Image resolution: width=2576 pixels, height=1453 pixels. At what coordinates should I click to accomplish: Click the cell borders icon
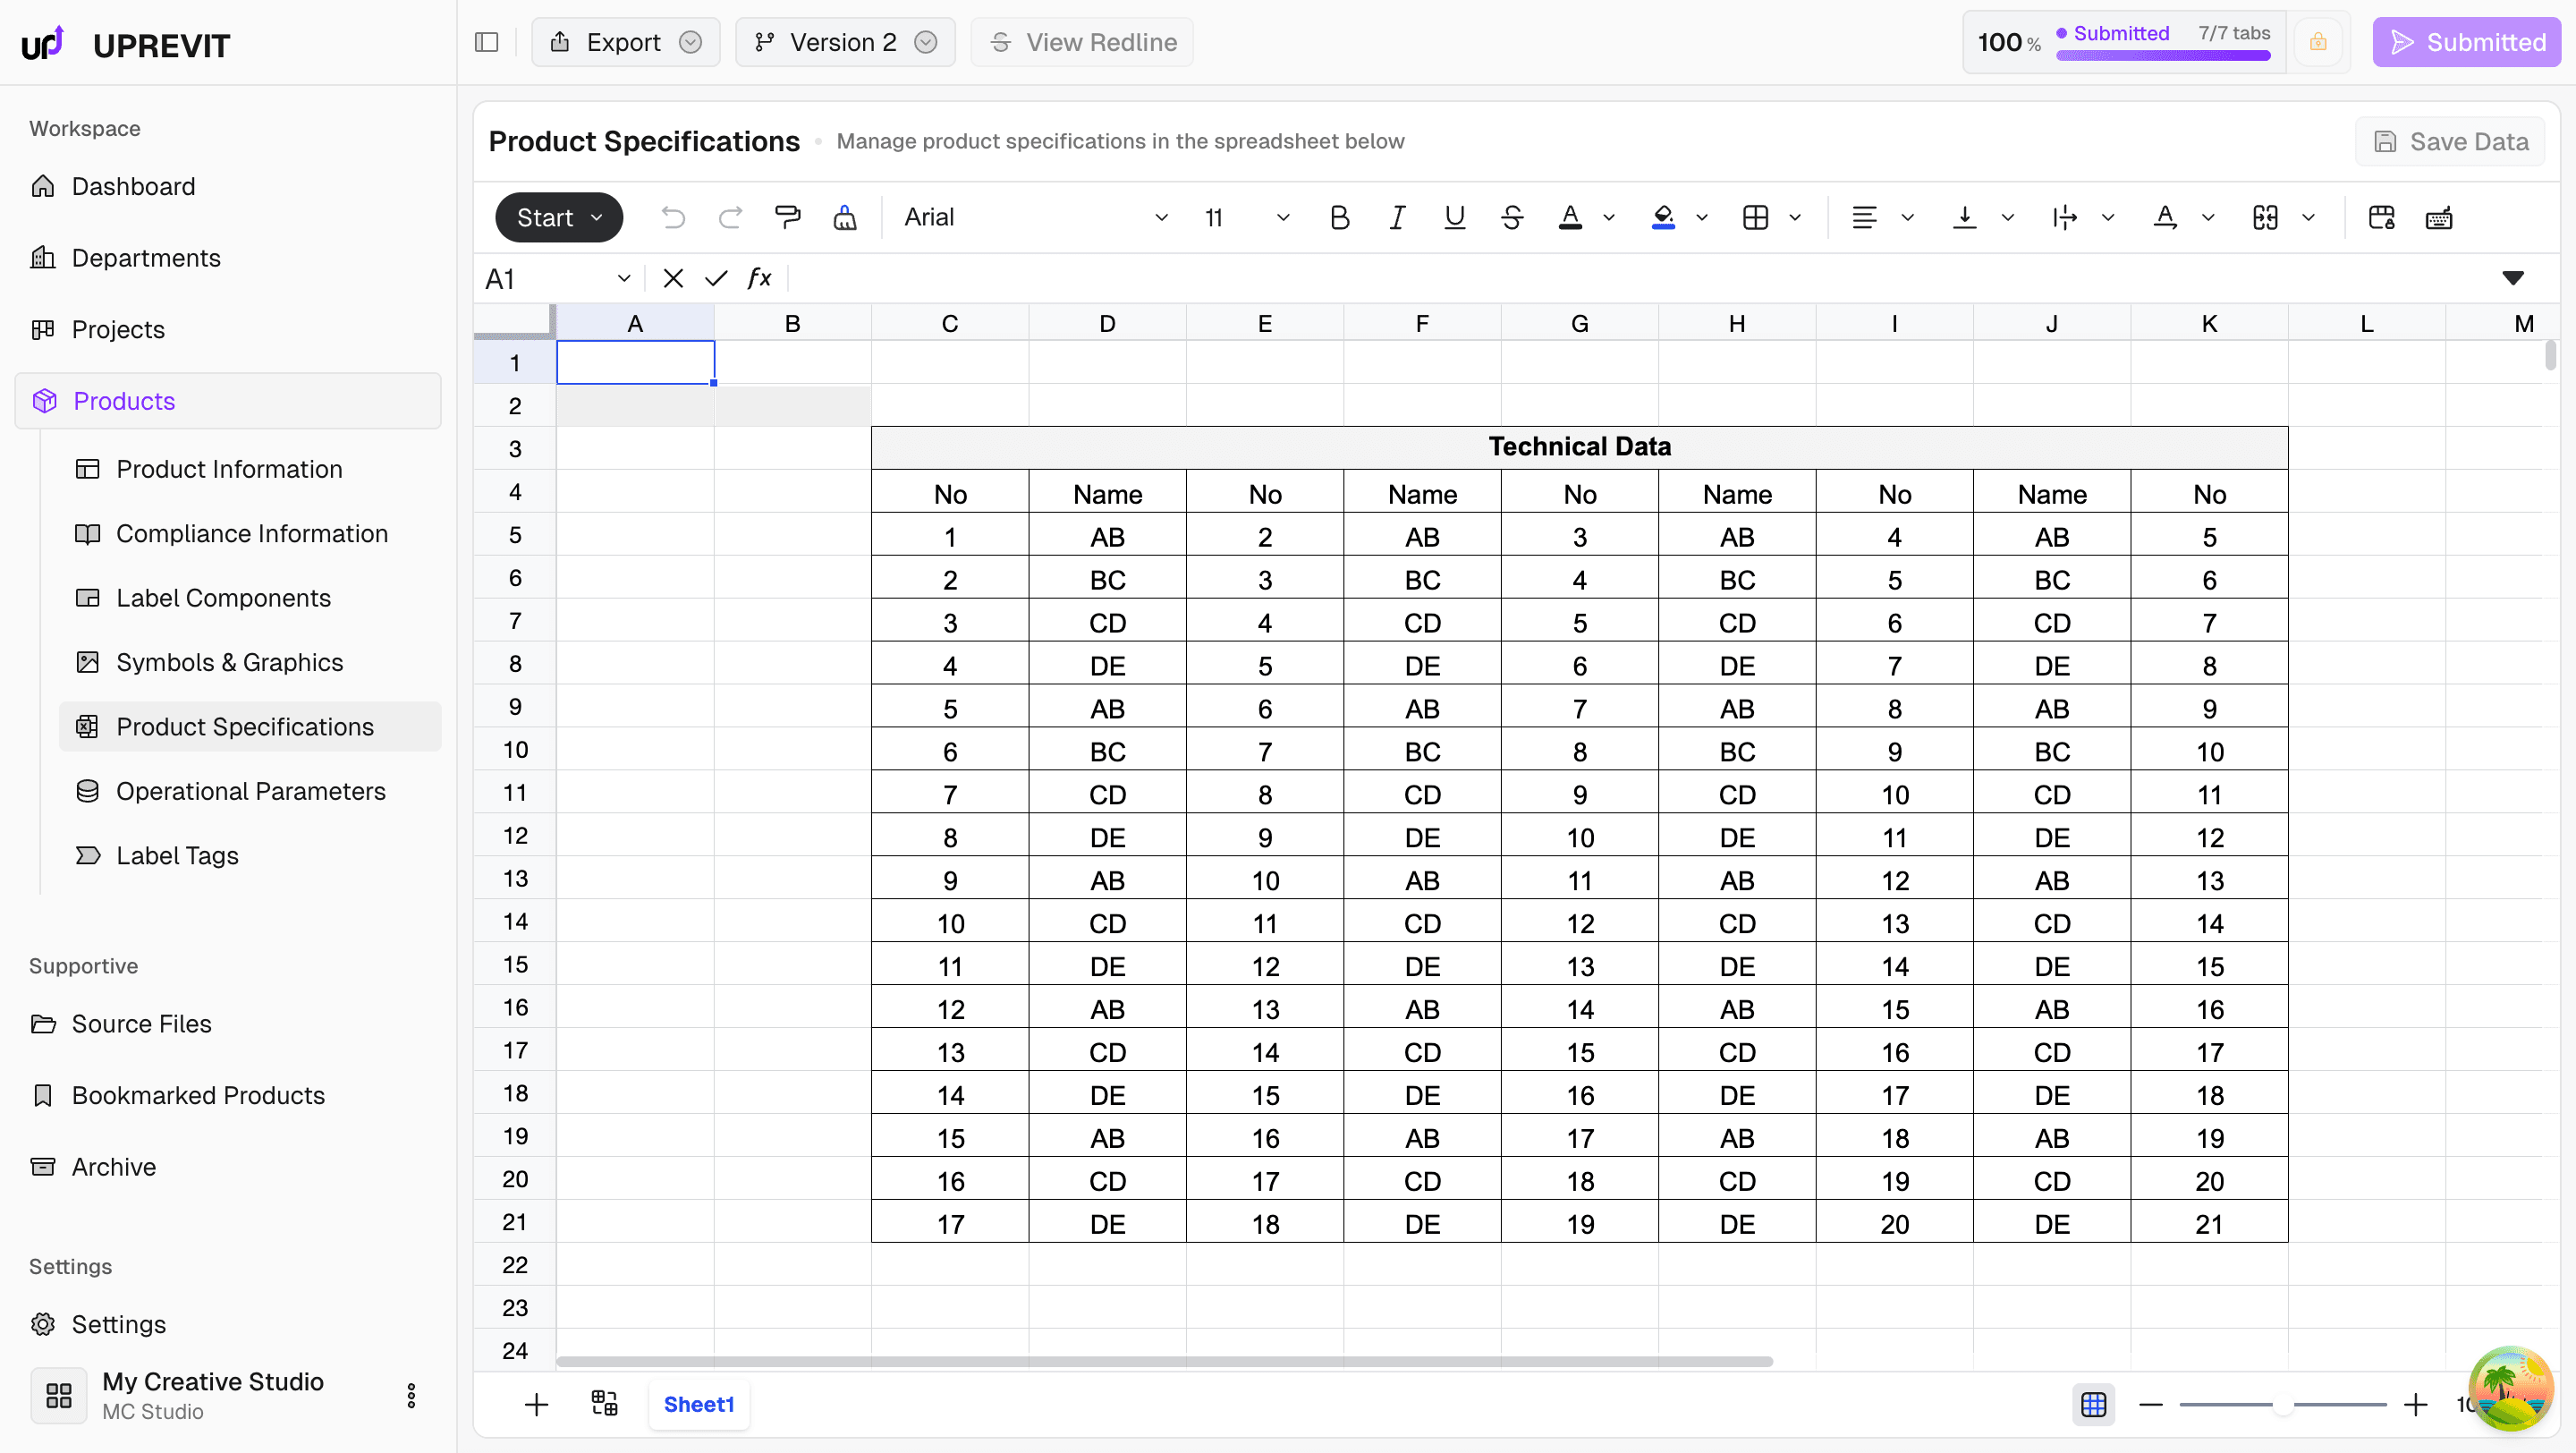pos(1755,217)
